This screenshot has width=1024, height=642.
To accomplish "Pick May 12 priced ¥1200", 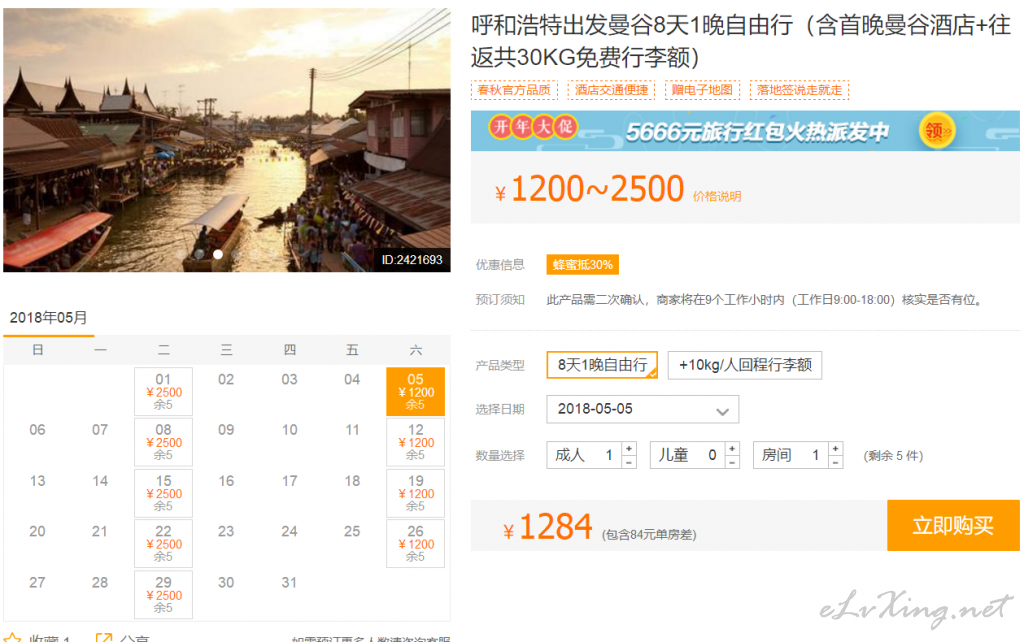I will [x=415, y=442].
